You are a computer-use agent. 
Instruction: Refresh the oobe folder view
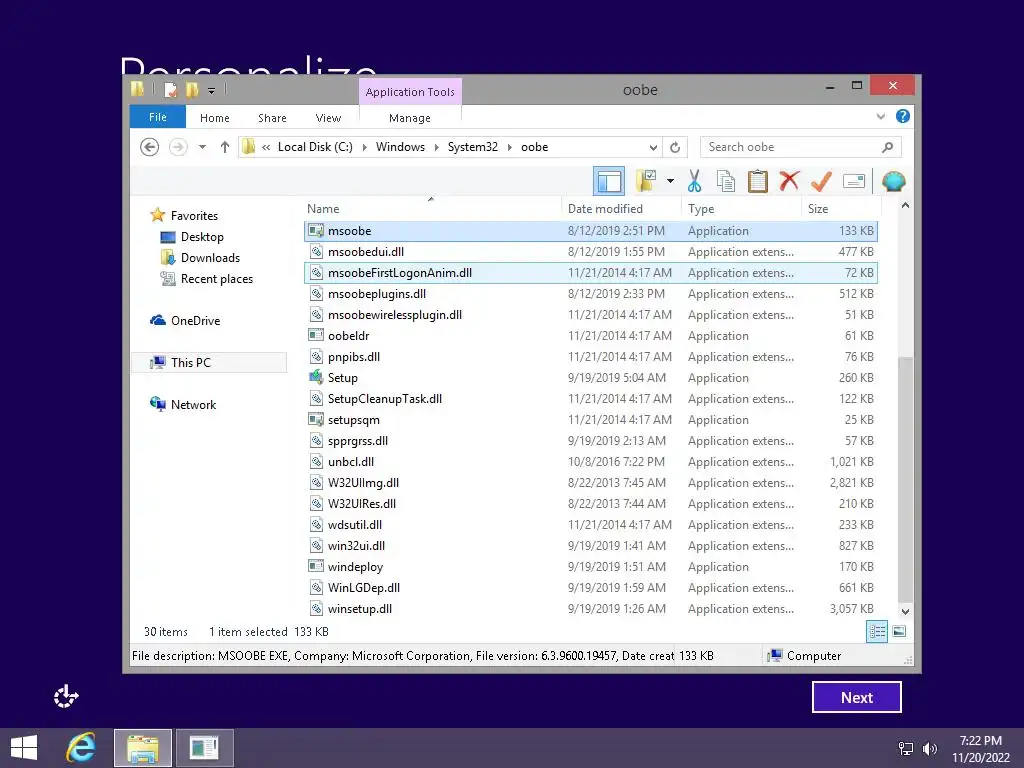coord(675,147)
